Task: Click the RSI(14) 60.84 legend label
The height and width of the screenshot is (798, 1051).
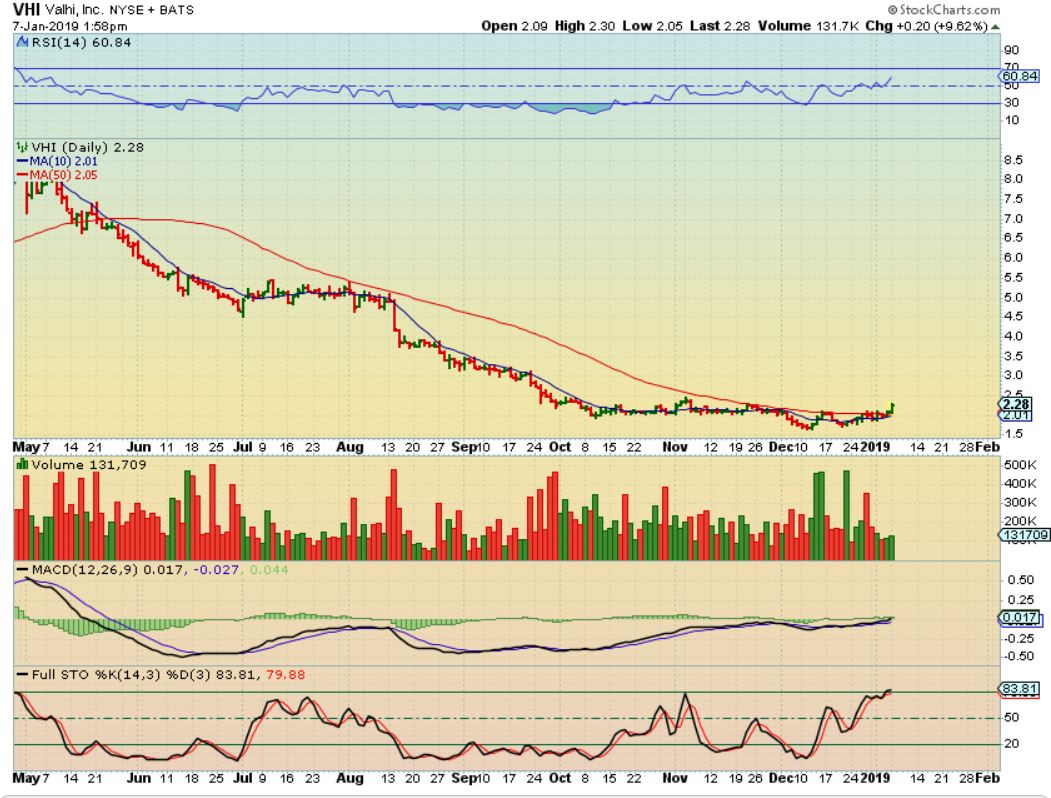Action: pos(82,42)
